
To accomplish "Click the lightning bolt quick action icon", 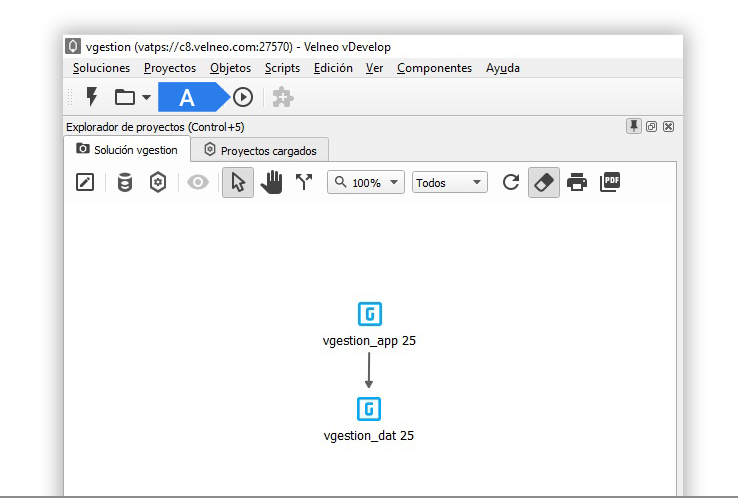I will (x=92, y=97).
